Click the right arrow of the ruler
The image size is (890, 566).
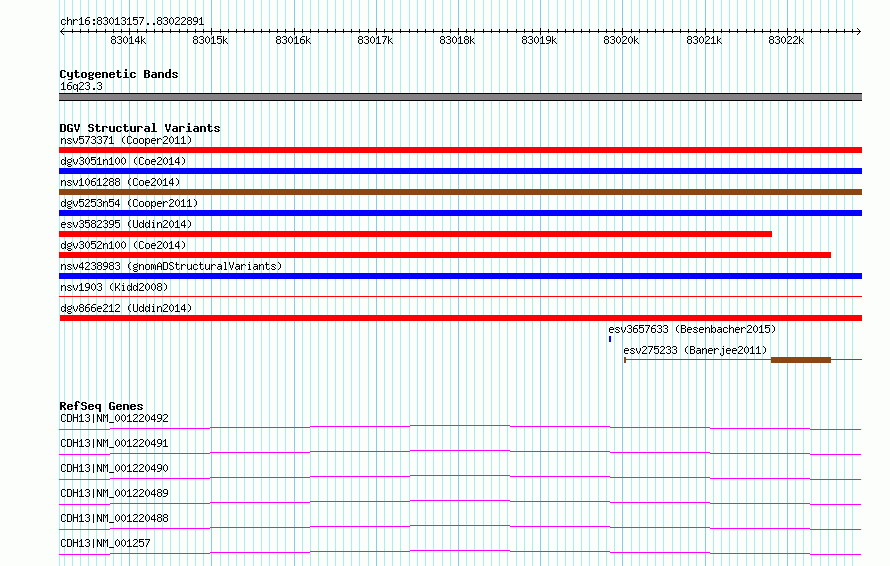859,31
